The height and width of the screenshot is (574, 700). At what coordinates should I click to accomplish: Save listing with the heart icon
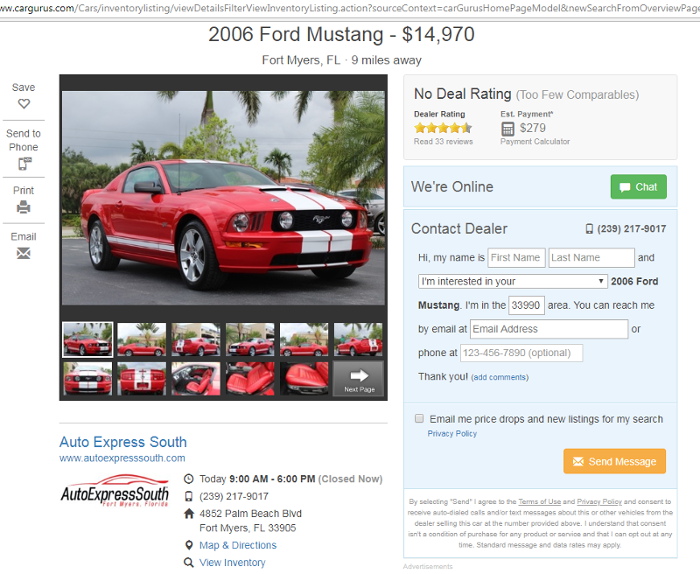coord(24,104)
